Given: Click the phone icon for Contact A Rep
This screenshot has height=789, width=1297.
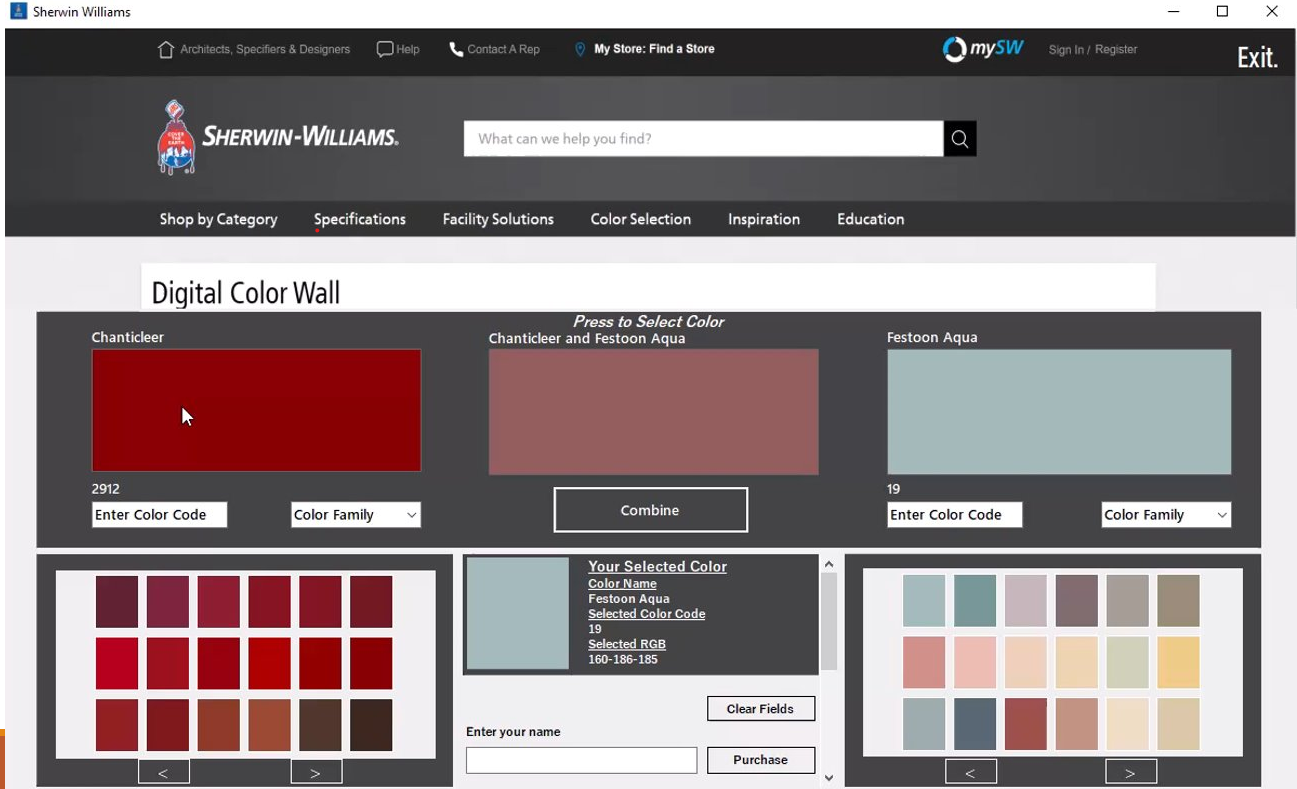Looking at the screenshot, I should click(456, 49).
